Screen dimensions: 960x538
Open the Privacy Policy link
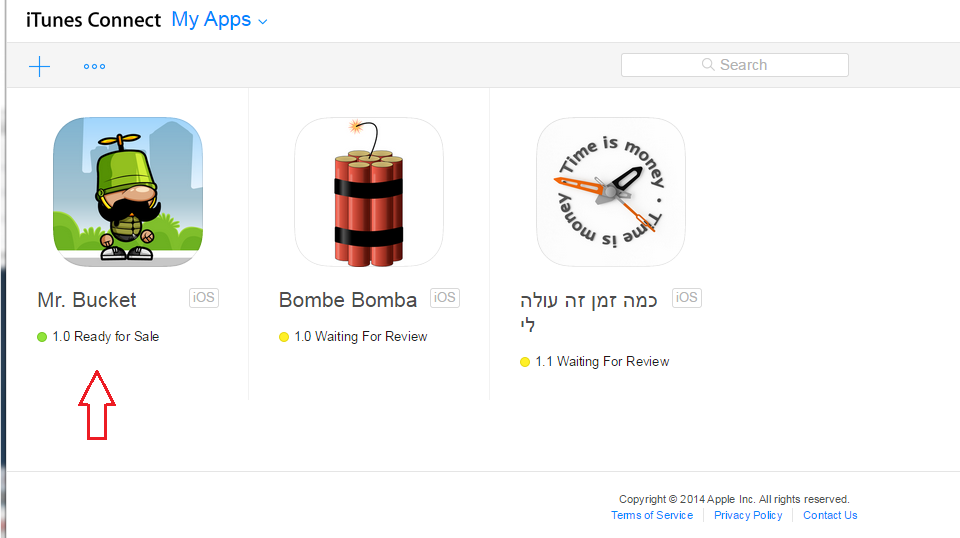[748, 515]
